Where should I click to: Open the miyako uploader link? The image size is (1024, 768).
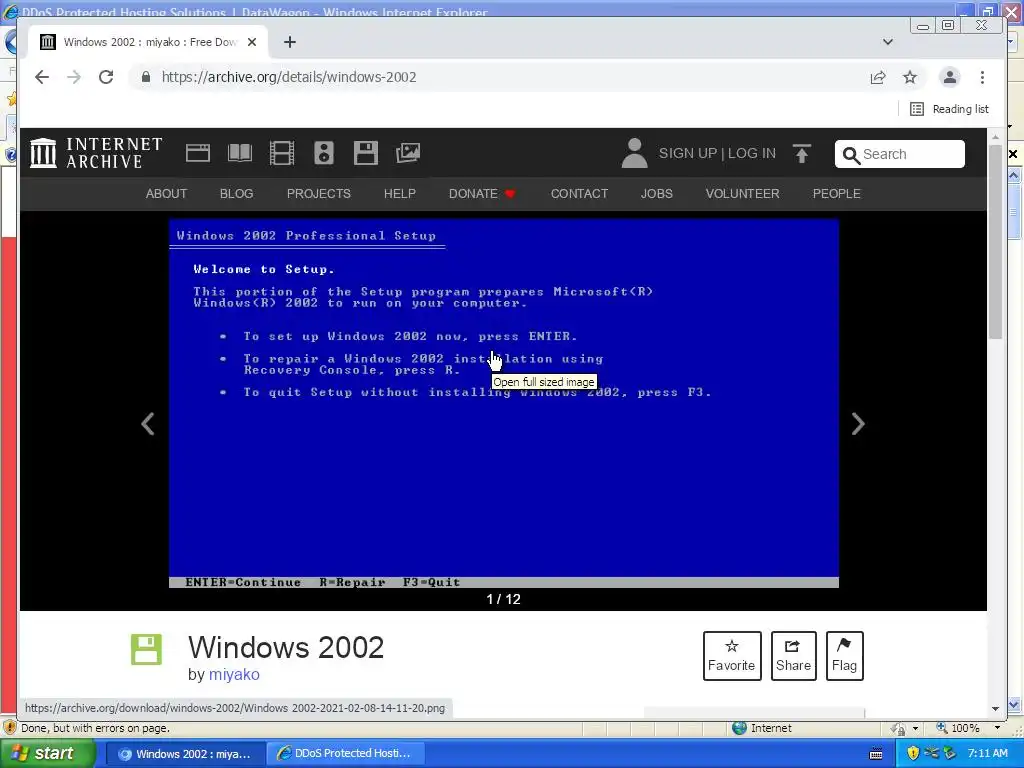coord(234,674)
